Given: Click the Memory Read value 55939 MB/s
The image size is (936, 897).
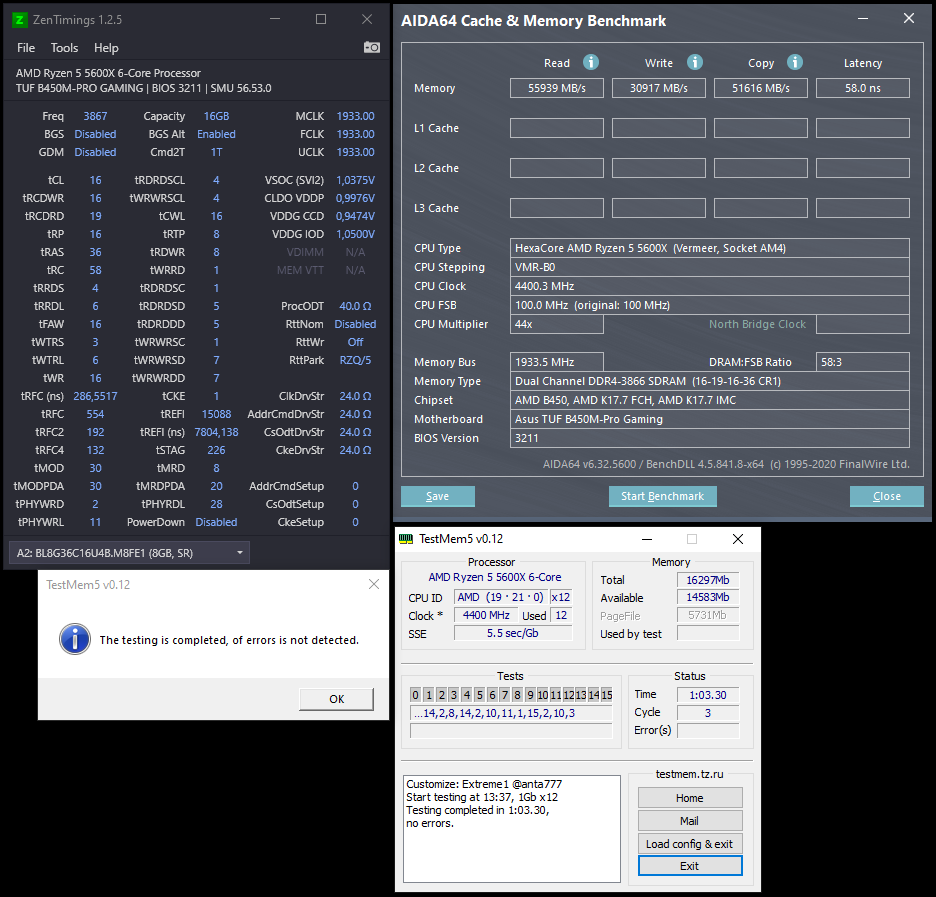Looking at the screenshot, I should (557, 88).
